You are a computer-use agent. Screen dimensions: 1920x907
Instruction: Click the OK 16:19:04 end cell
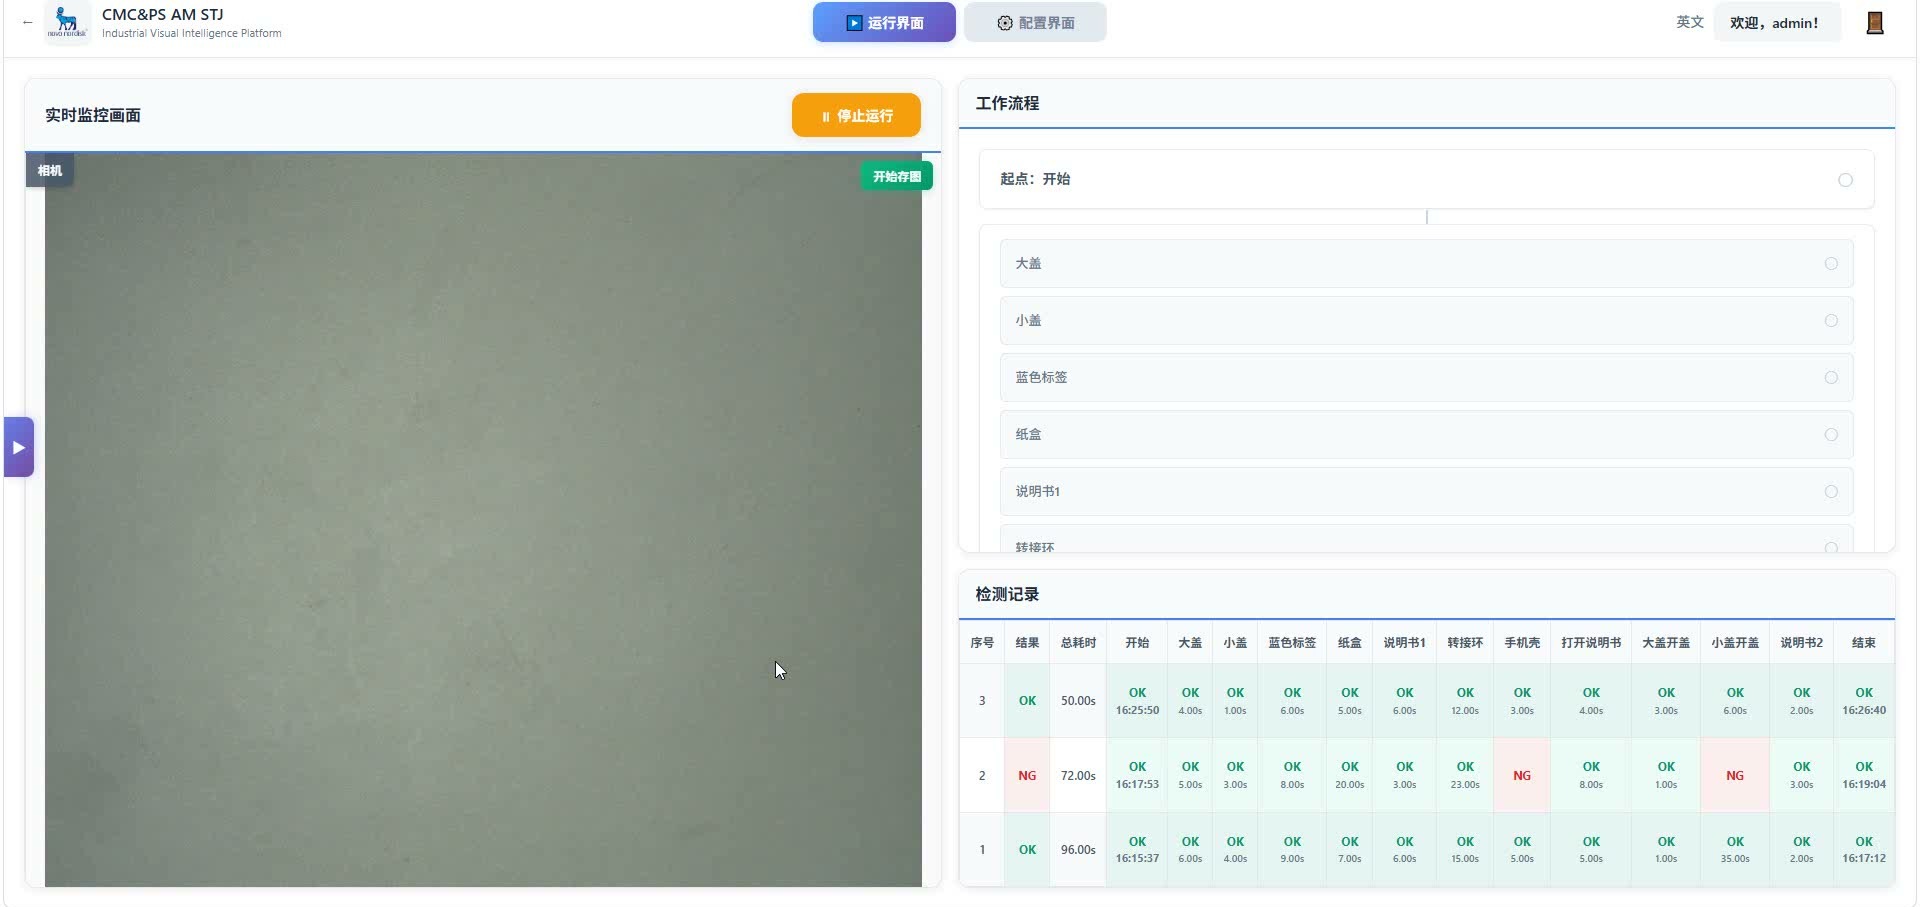tap(1864, 776)
